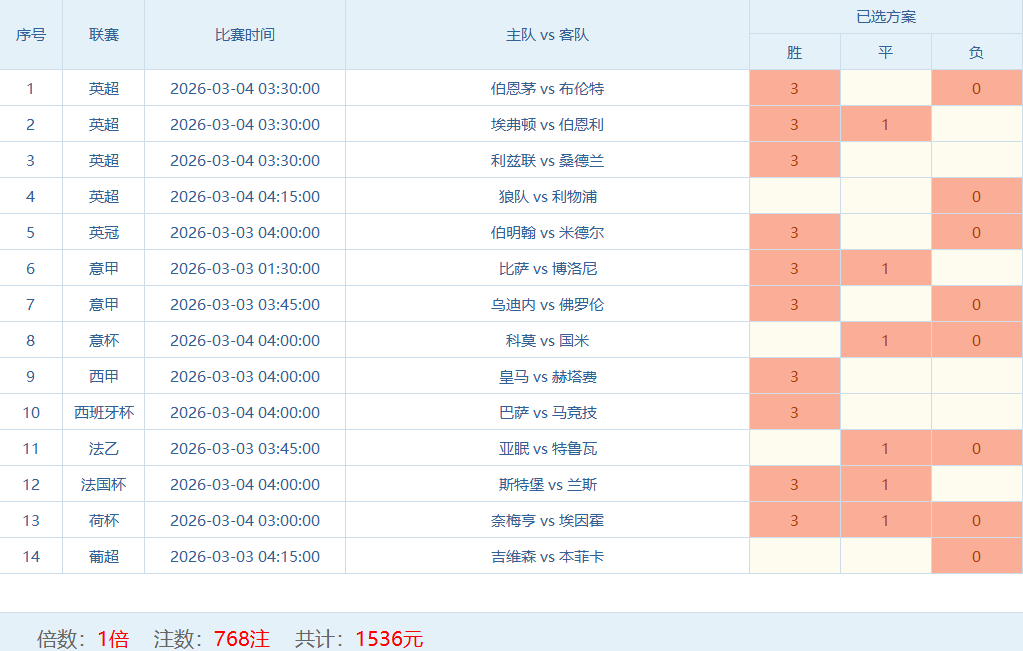The height and width of the screenshot is (651, 1023).
Task: Toggle the 负 pick for 奈梅亨 vs 埃因霍
Action: (976, 520)
